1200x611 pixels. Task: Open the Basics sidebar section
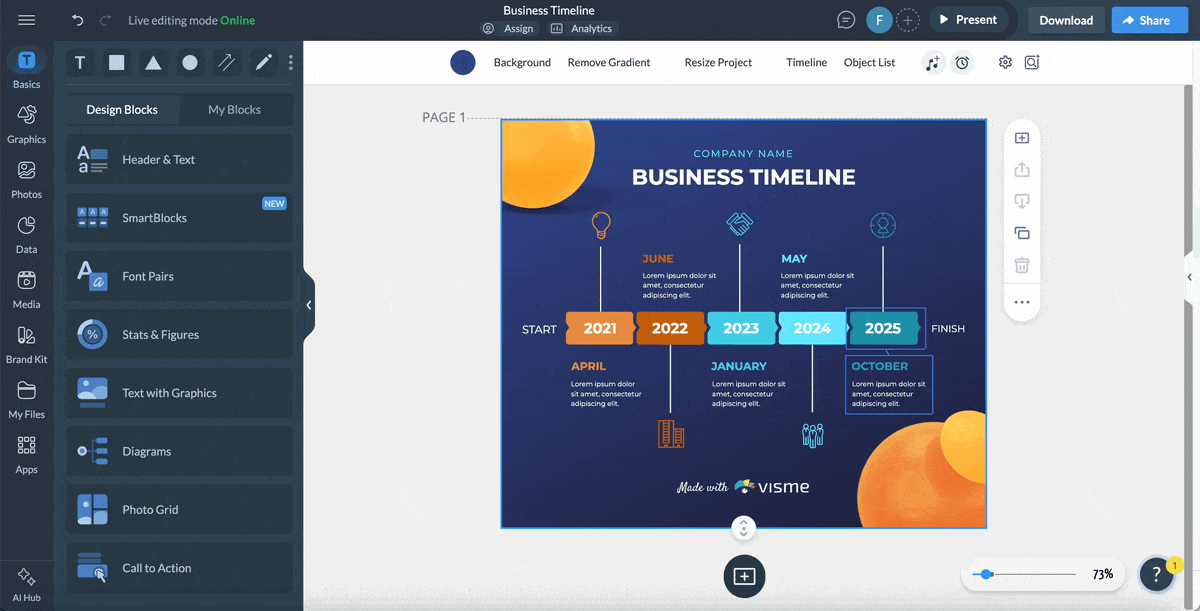pos(27,70)
